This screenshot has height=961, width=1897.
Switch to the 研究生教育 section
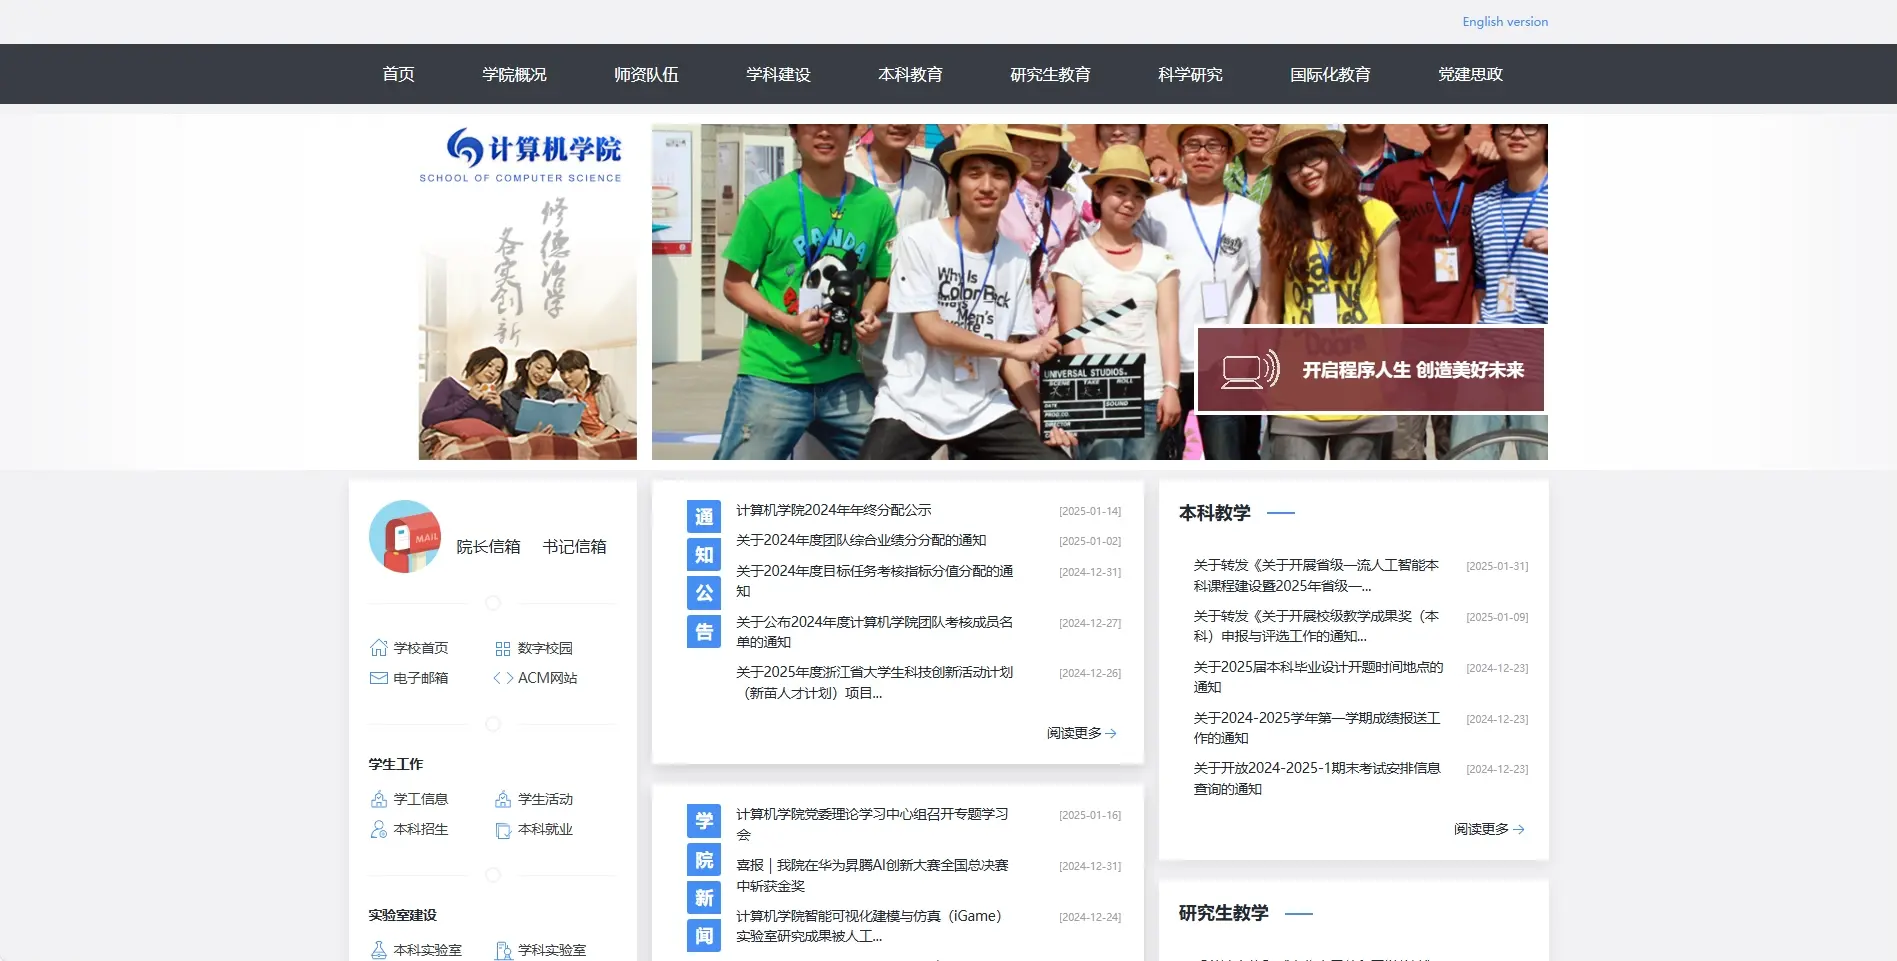point(1049,73)
